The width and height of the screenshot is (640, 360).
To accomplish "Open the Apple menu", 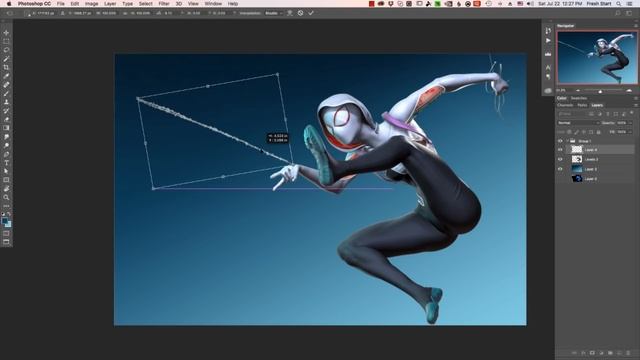I will click(x=9, y=4).
